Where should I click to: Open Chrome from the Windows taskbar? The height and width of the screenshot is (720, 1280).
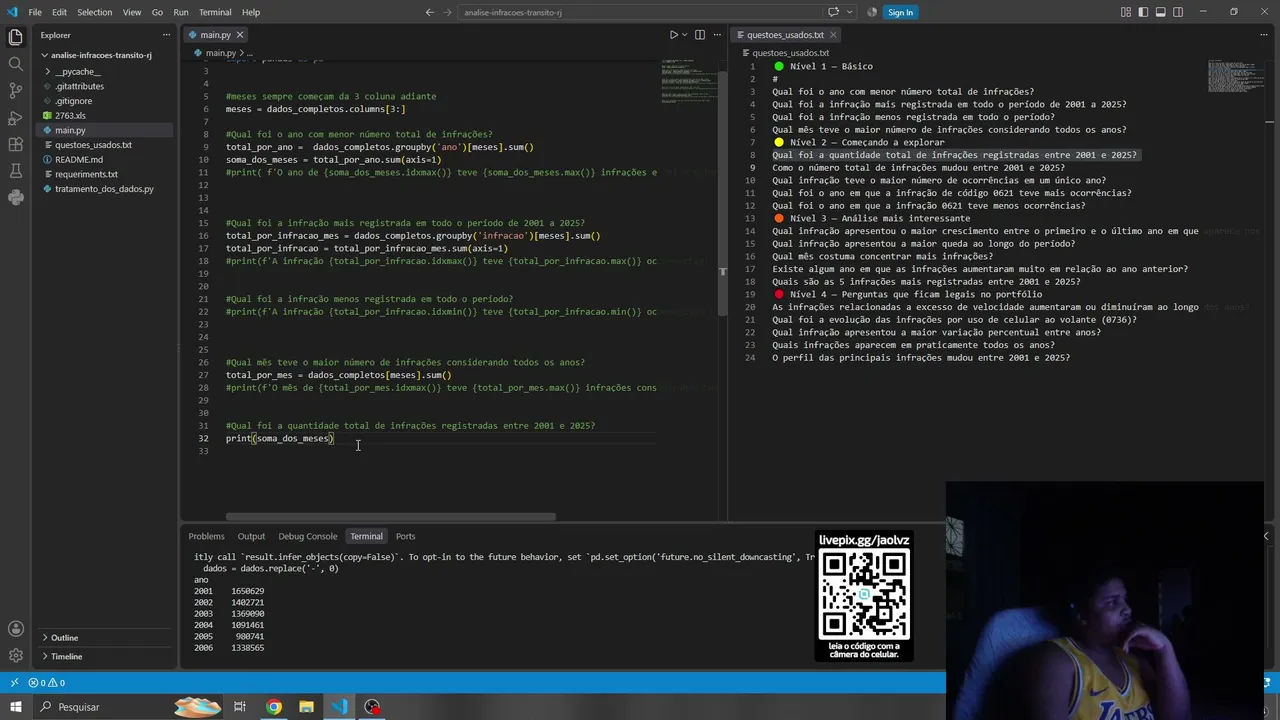tap(273, 707)
